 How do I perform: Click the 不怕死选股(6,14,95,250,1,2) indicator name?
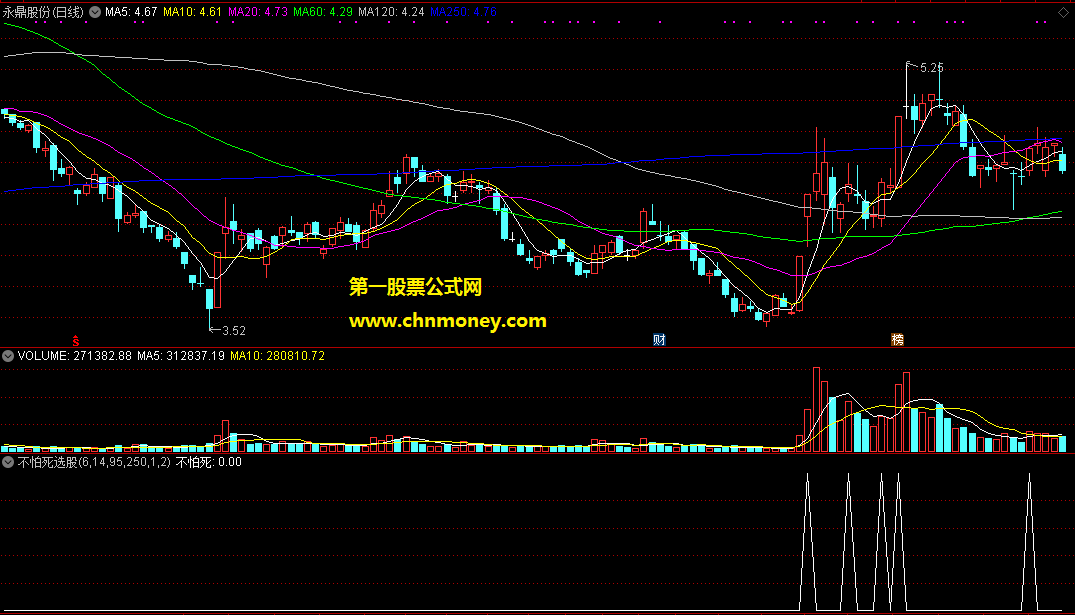[94, 462]
